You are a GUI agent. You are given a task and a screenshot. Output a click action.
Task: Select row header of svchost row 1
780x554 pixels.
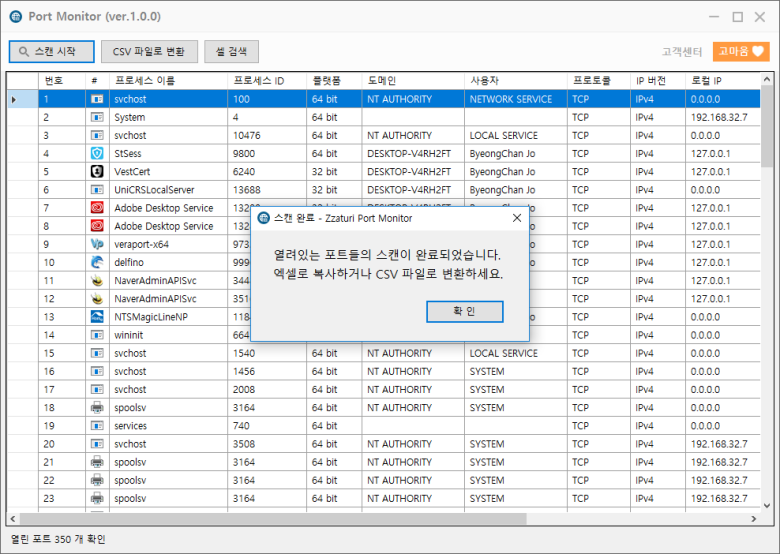point(22,99)
